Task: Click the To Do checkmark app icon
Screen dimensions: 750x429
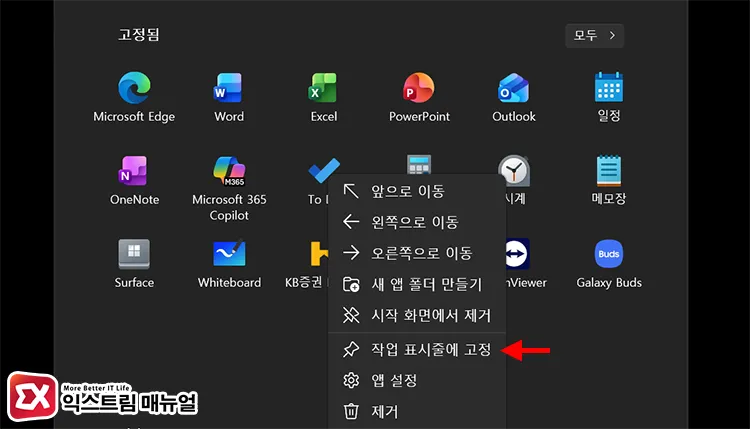Action: 324,170
